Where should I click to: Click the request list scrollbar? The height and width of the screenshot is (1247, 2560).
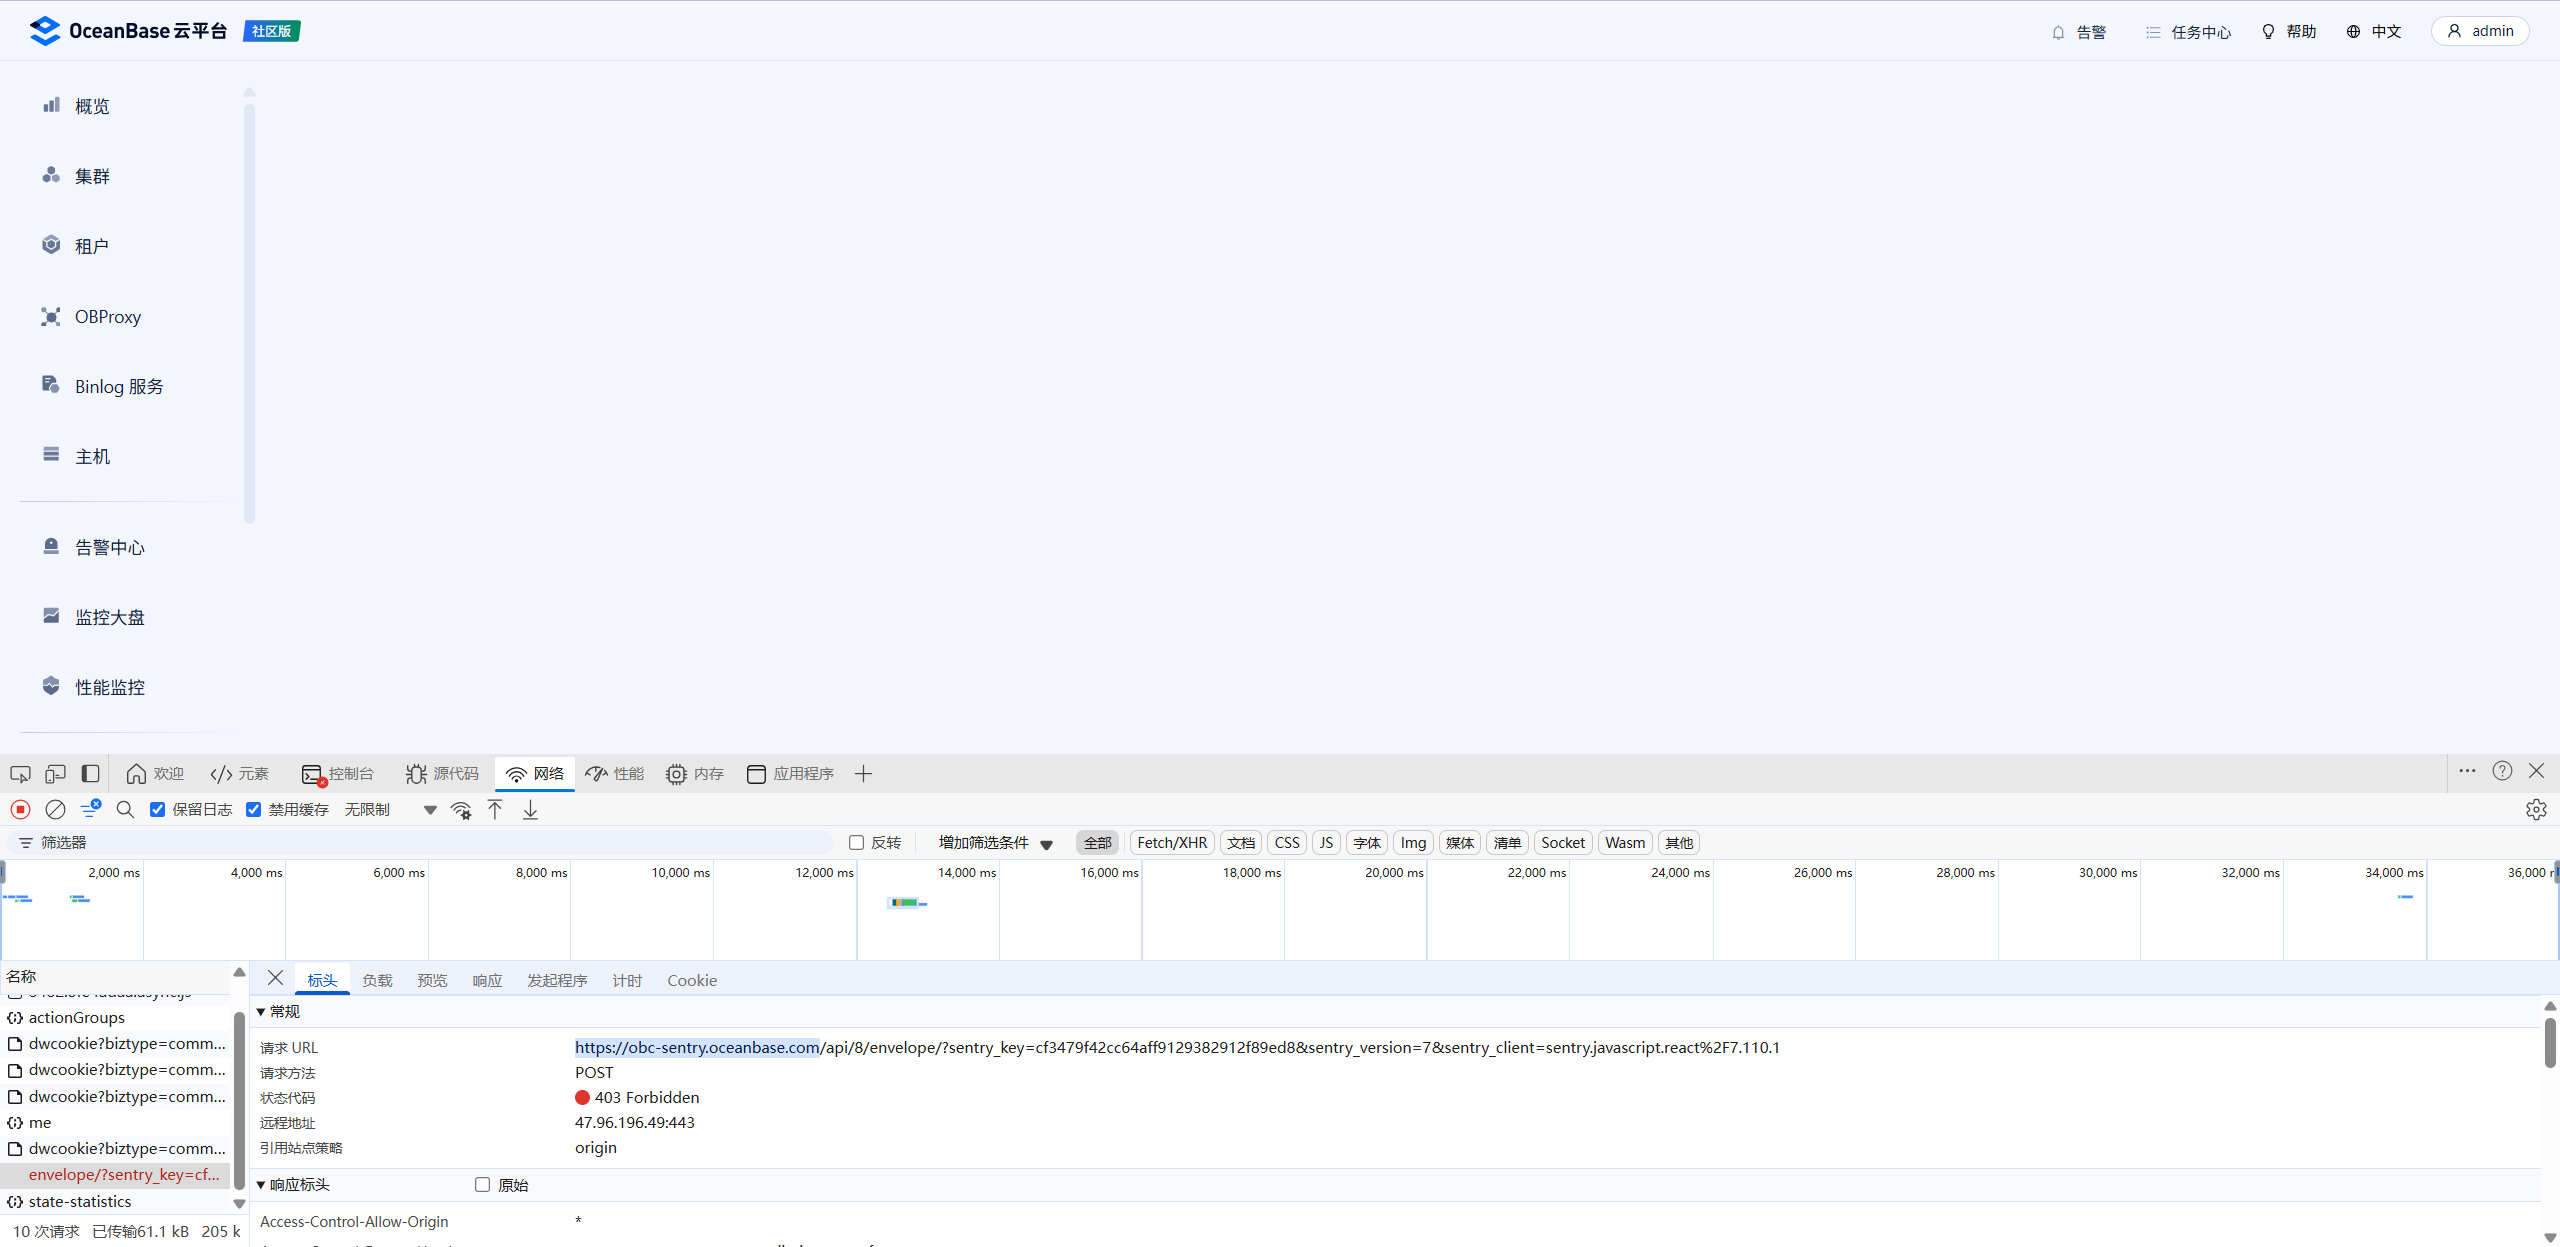click(x=239, y=1100)
